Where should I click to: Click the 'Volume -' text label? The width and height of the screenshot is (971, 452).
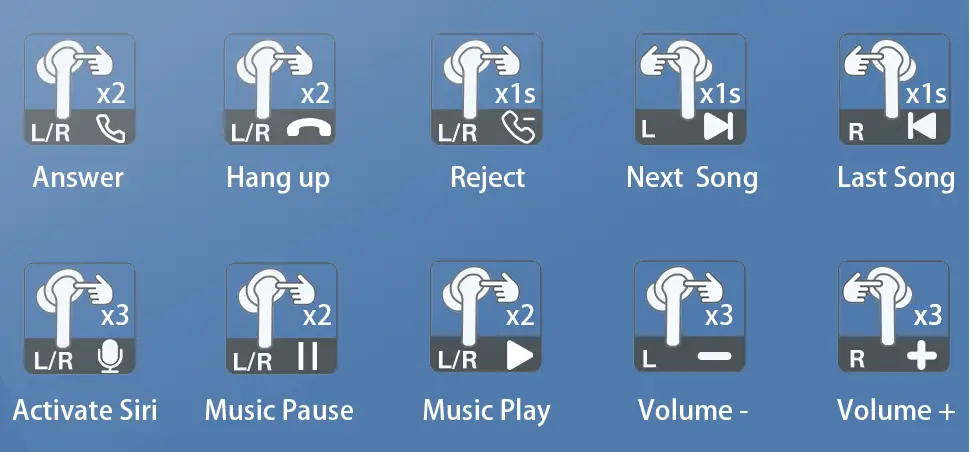pyautogui.click(x=694, y=411)
